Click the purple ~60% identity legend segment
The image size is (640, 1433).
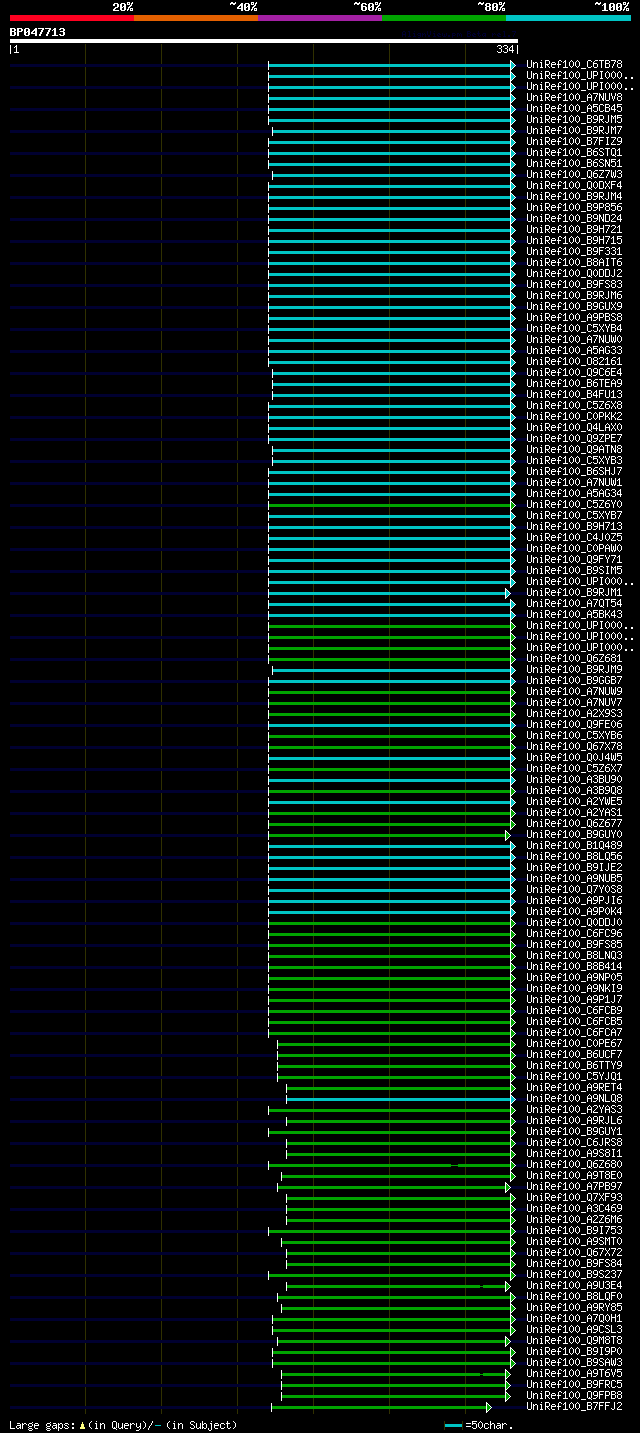pyautogui.click(x=319, y=18)
